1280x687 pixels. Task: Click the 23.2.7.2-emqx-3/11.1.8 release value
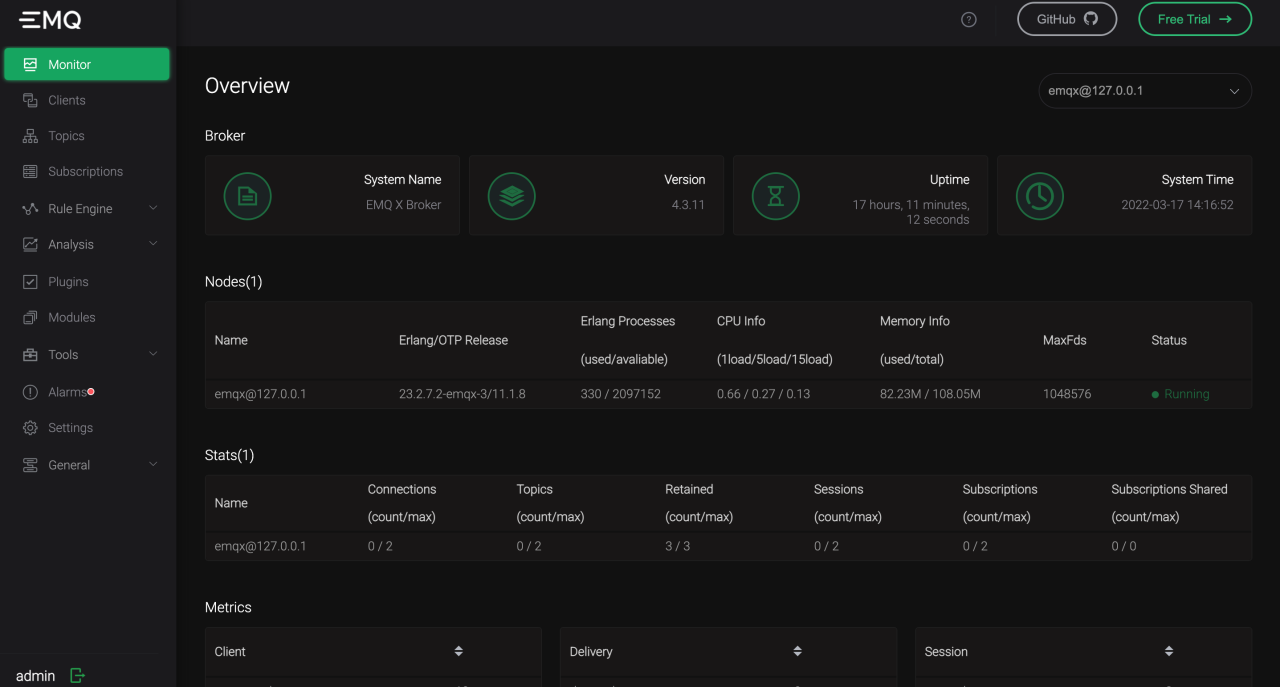point(462,394)
